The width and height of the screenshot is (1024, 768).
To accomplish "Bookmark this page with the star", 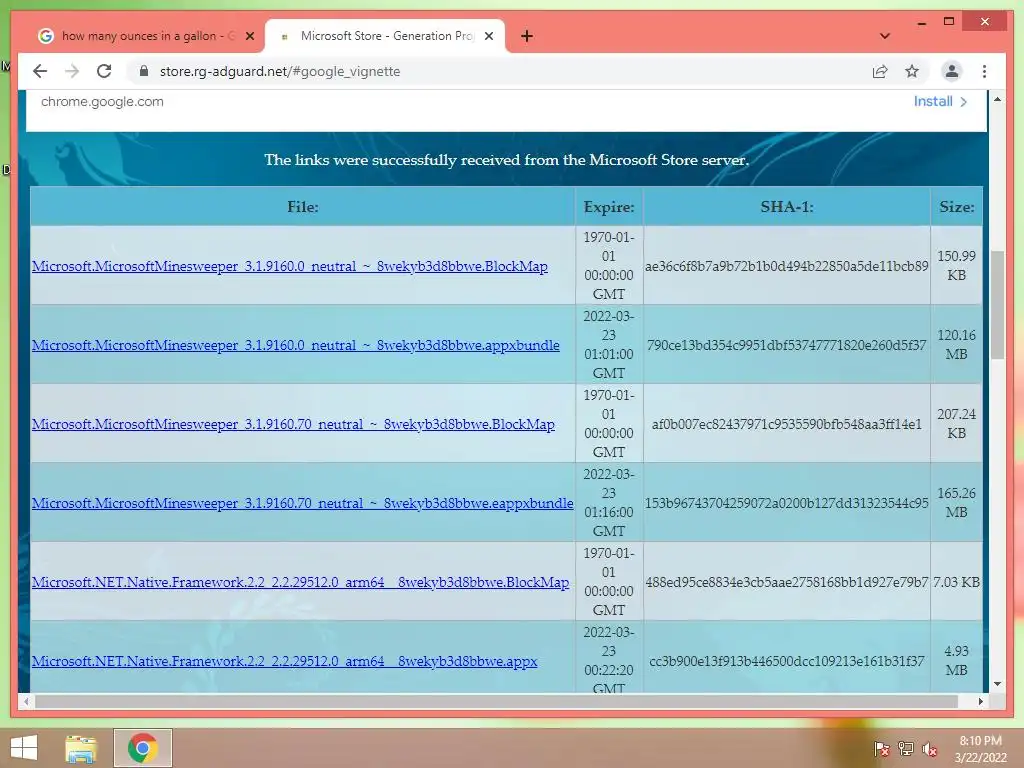I will coord(912,71).
